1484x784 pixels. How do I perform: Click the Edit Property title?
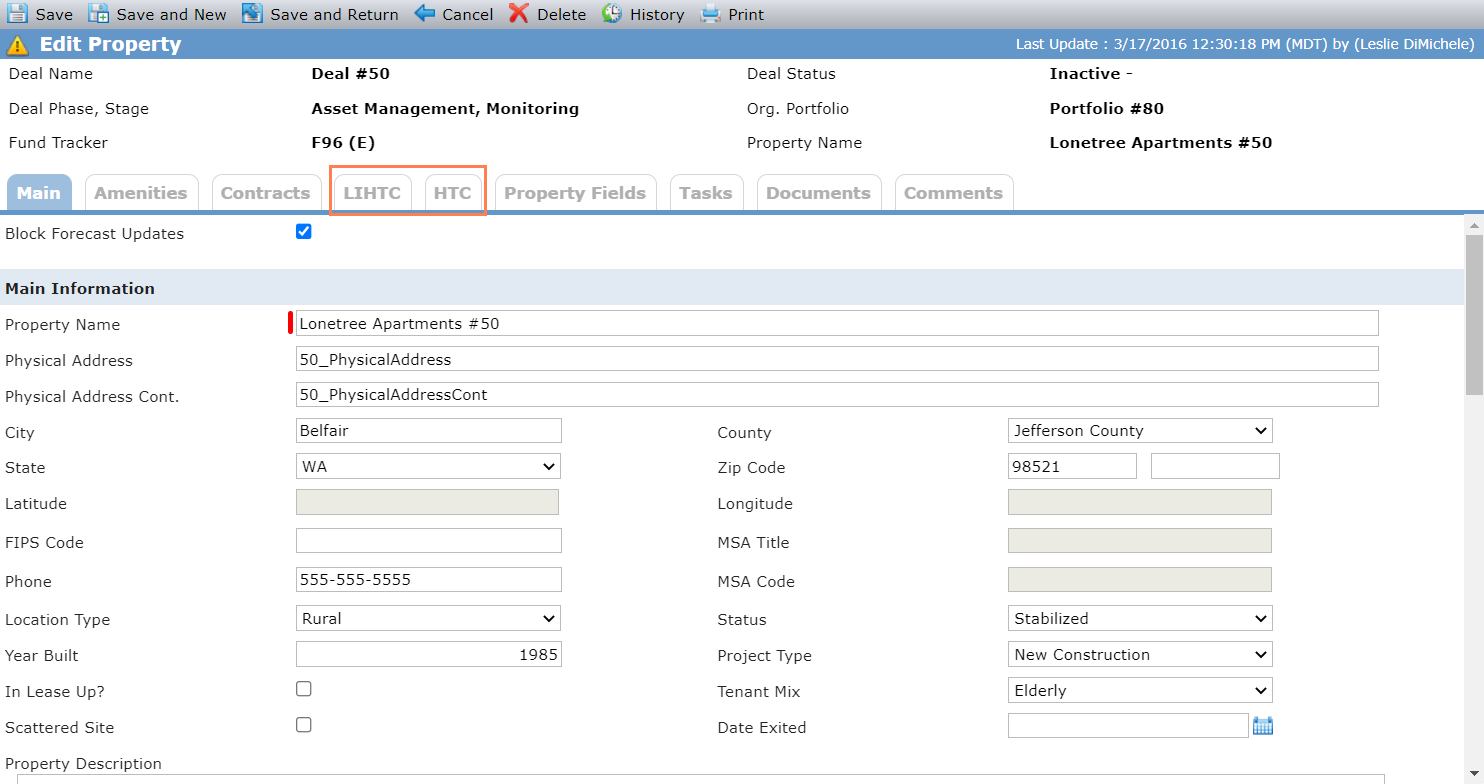110,45
